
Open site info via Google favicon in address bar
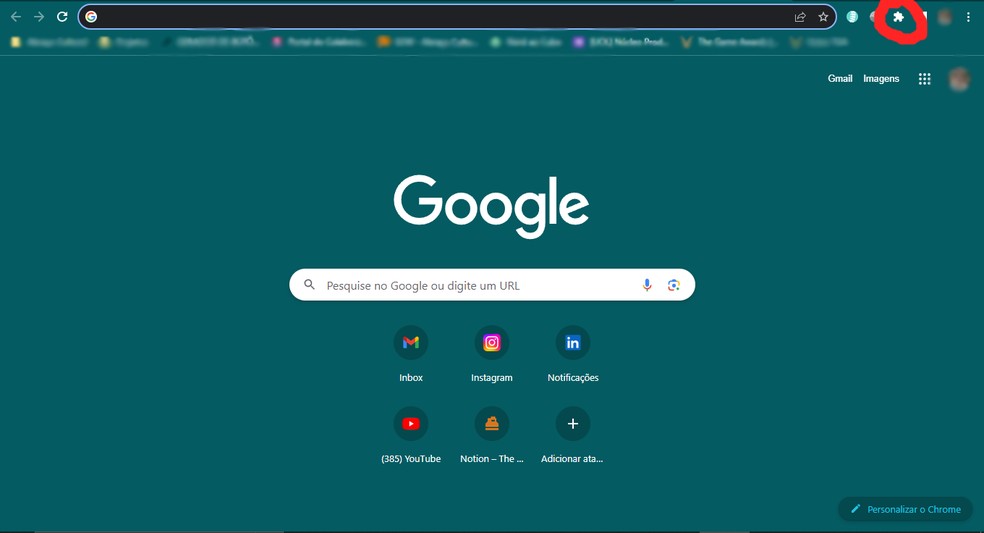pos(91,17)
